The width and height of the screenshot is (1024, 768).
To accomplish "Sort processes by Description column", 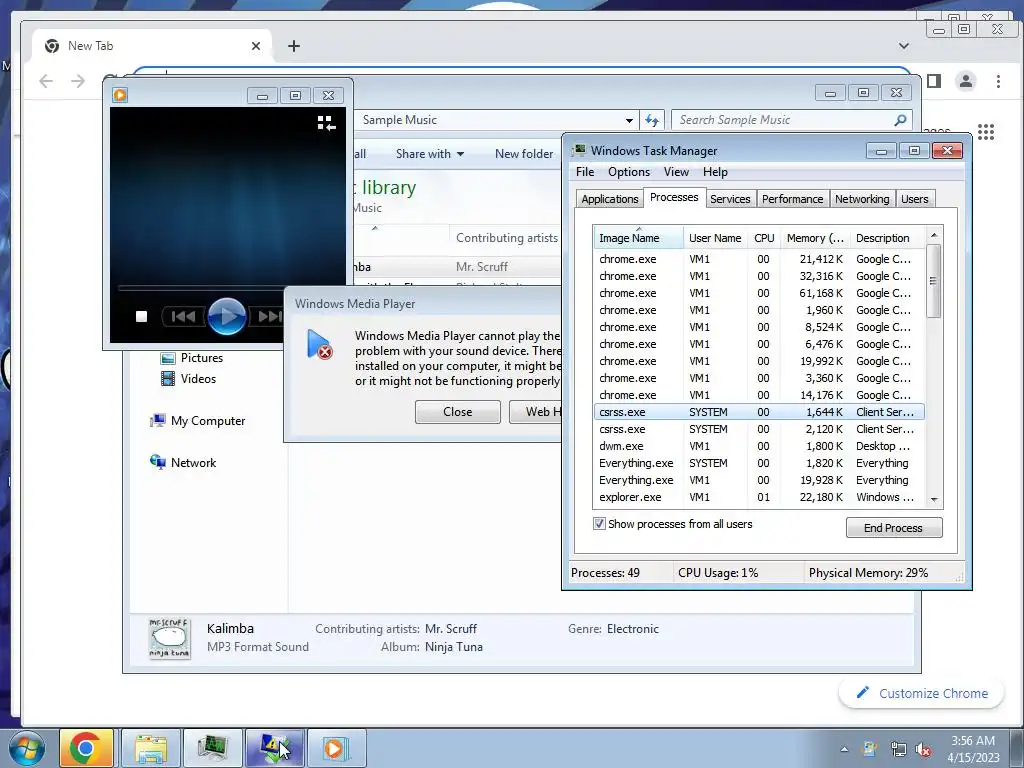I will 887,238.
